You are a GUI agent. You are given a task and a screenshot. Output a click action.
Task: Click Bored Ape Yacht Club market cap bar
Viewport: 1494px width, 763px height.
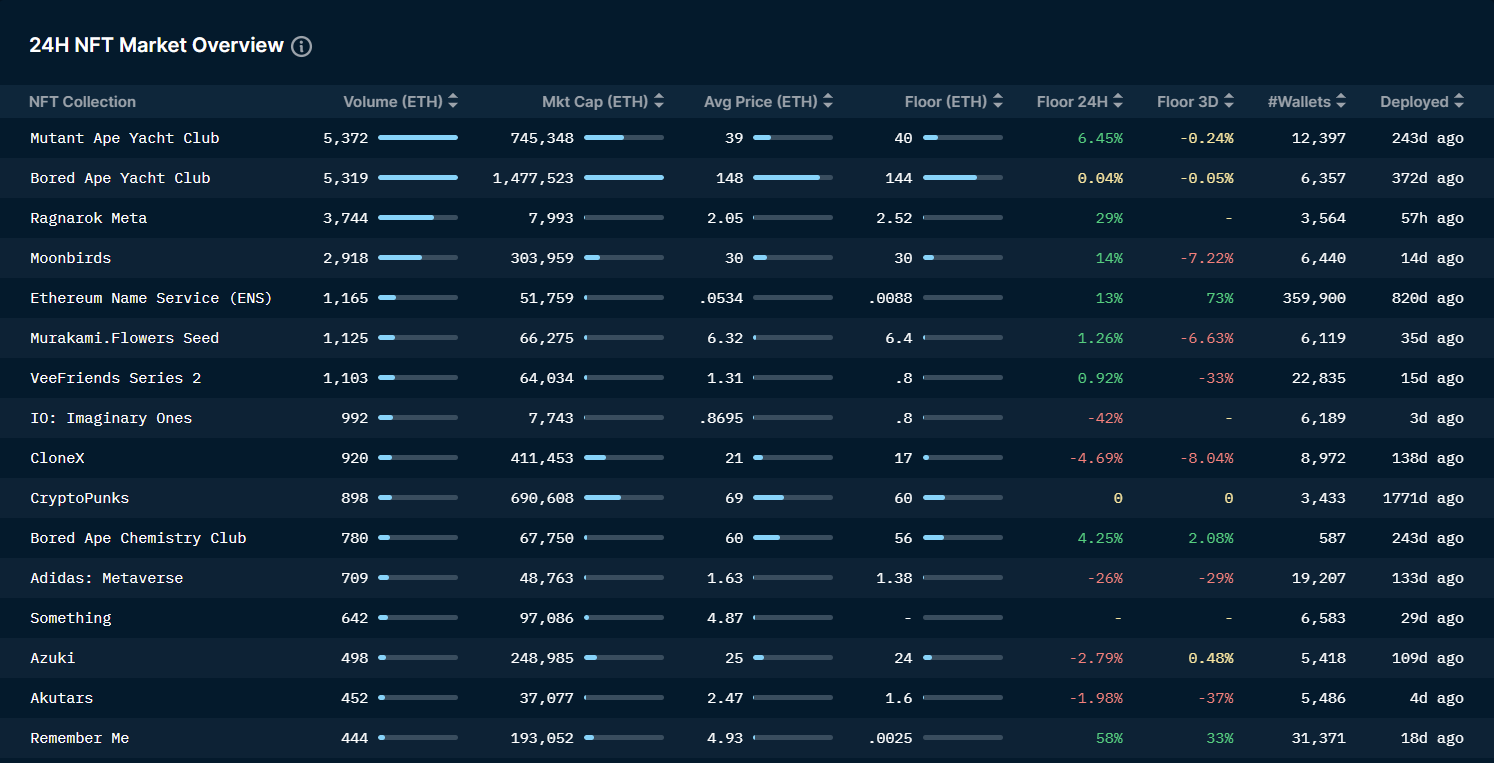click(624, 178)
